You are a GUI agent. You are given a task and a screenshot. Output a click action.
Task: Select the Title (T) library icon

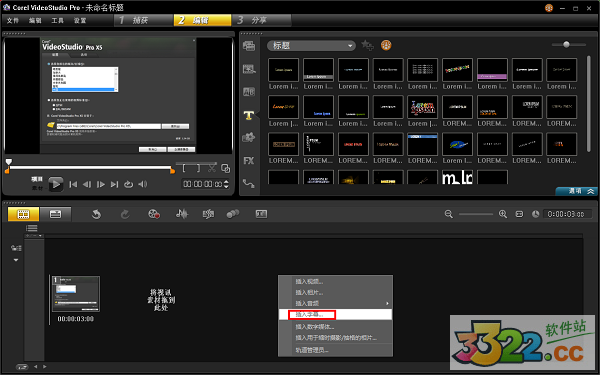(x=249, y=115)
